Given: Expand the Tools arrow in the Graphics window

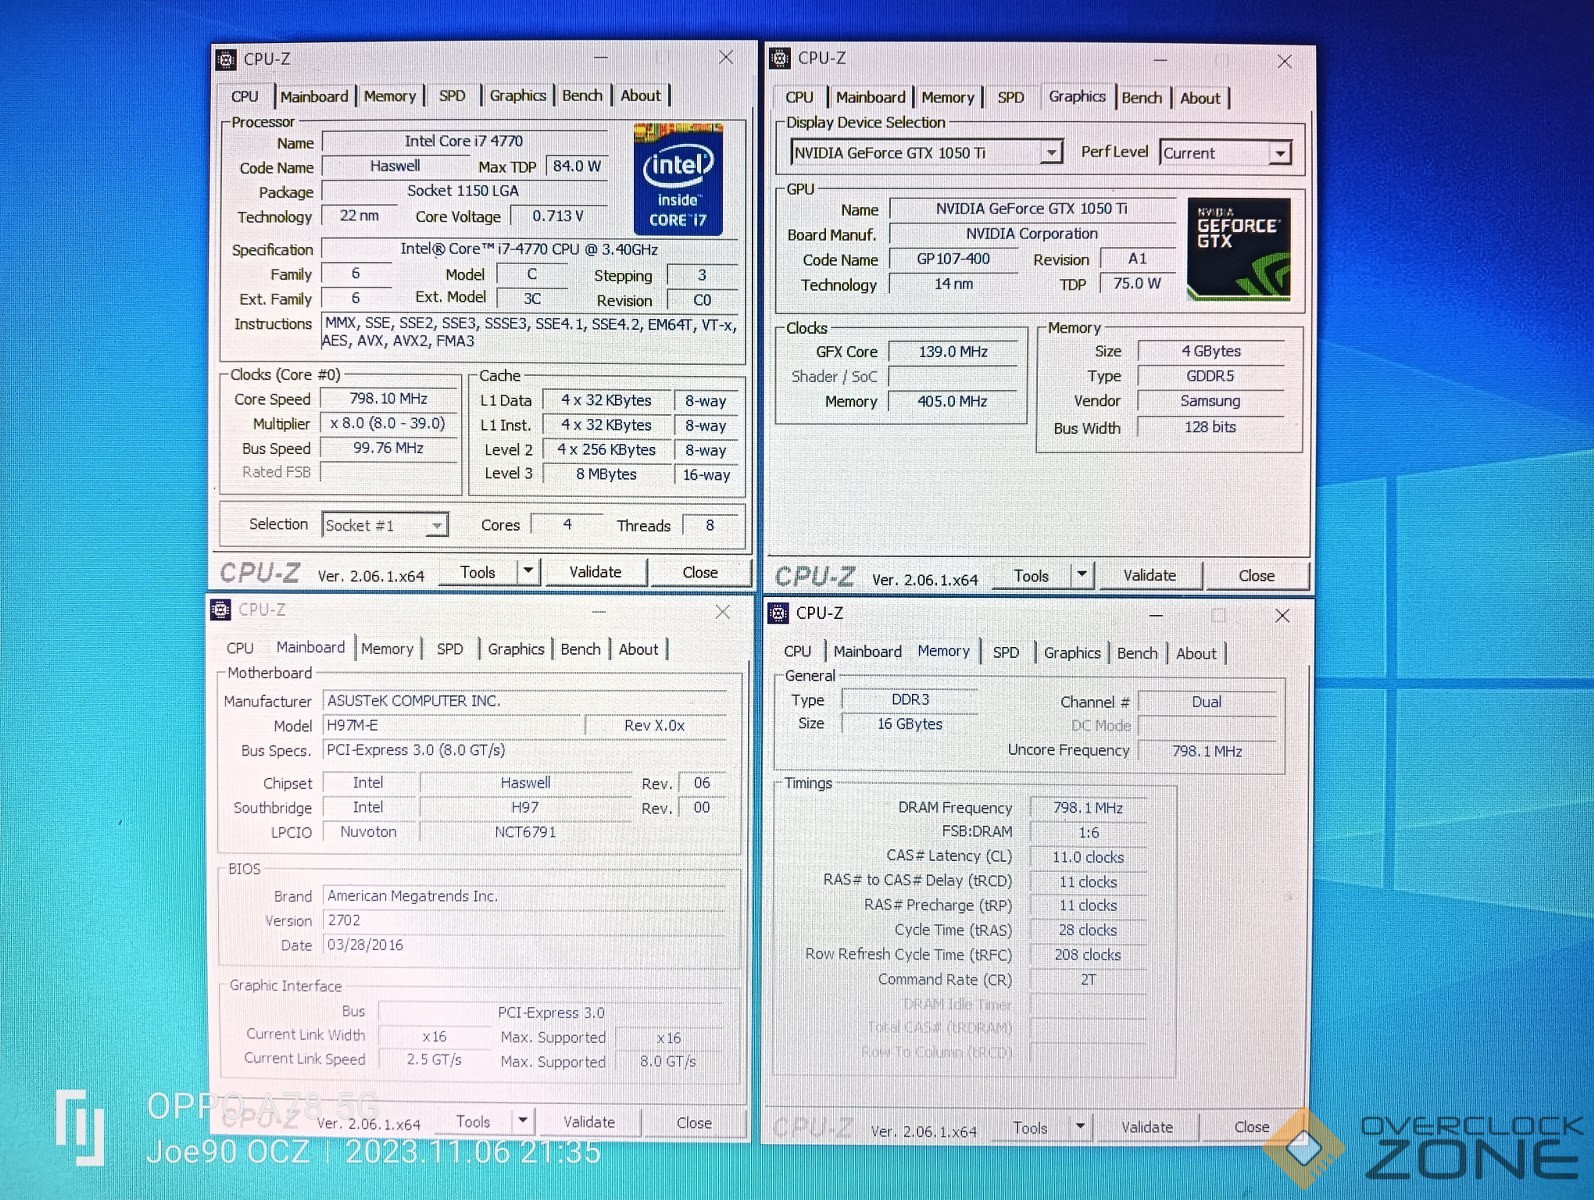Looking at the screenshot, I should pos(1082,575).
